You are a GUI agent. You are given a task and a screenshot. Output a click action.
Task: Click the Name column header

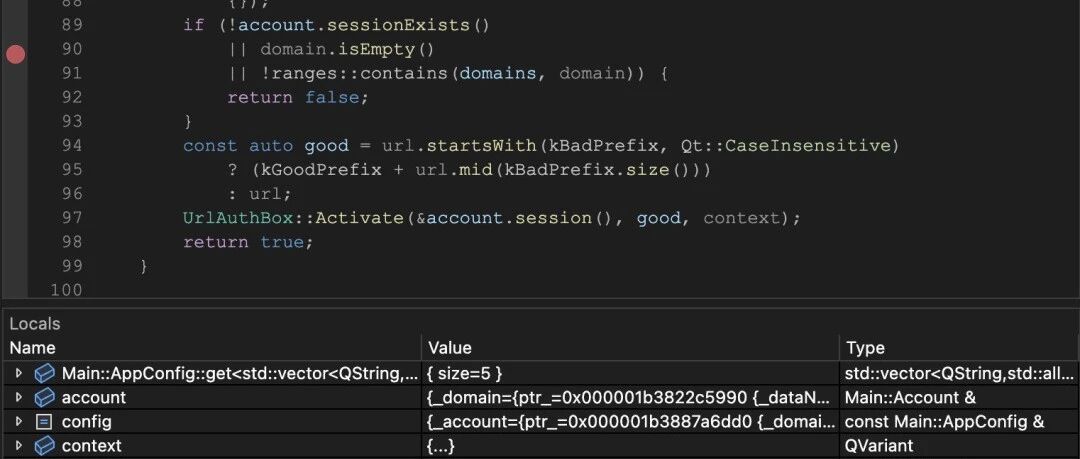(x=32, y=347)
